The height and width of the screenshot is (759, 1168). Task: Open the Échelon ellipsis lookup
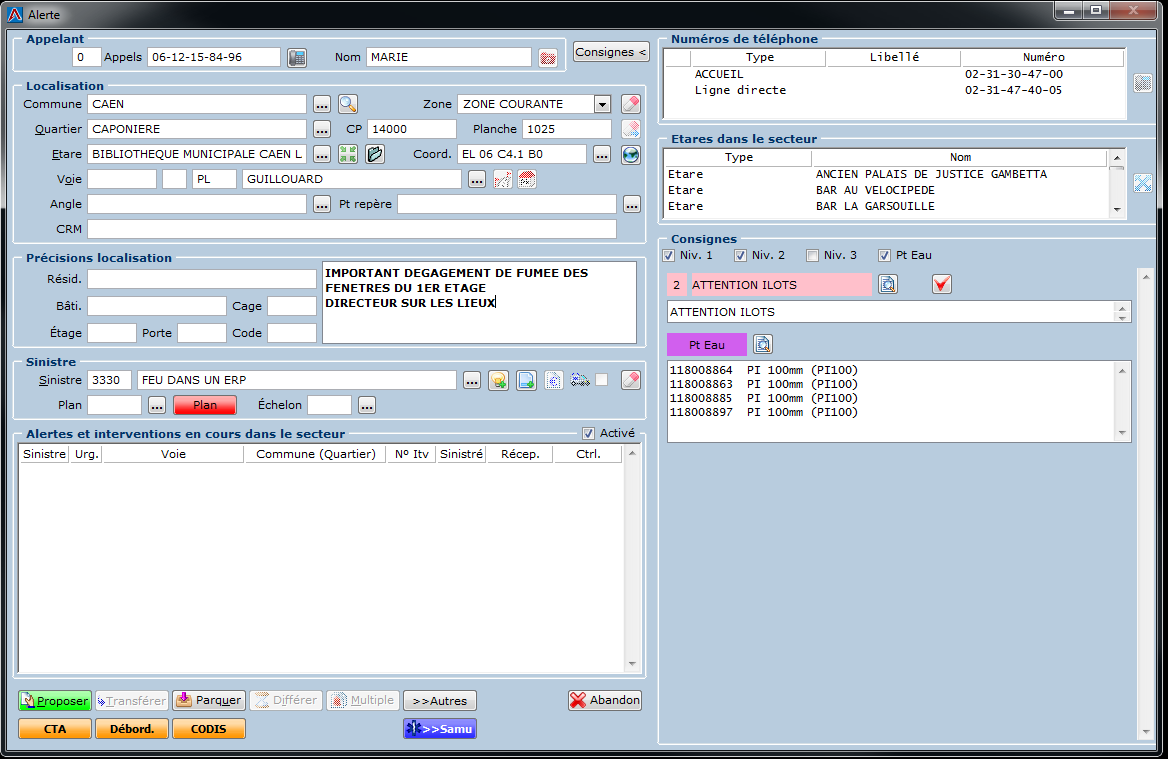coord(366,405)
